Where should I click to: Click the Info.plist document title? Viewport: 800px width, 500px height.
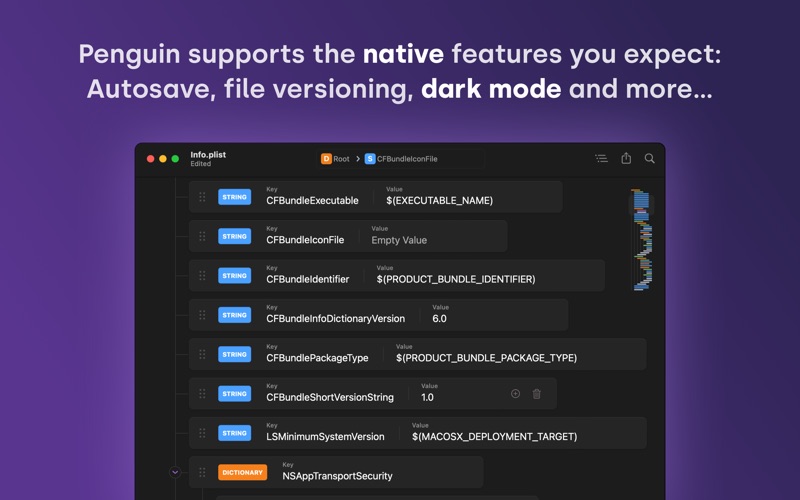pyautogui.click(x=208, y=155)
